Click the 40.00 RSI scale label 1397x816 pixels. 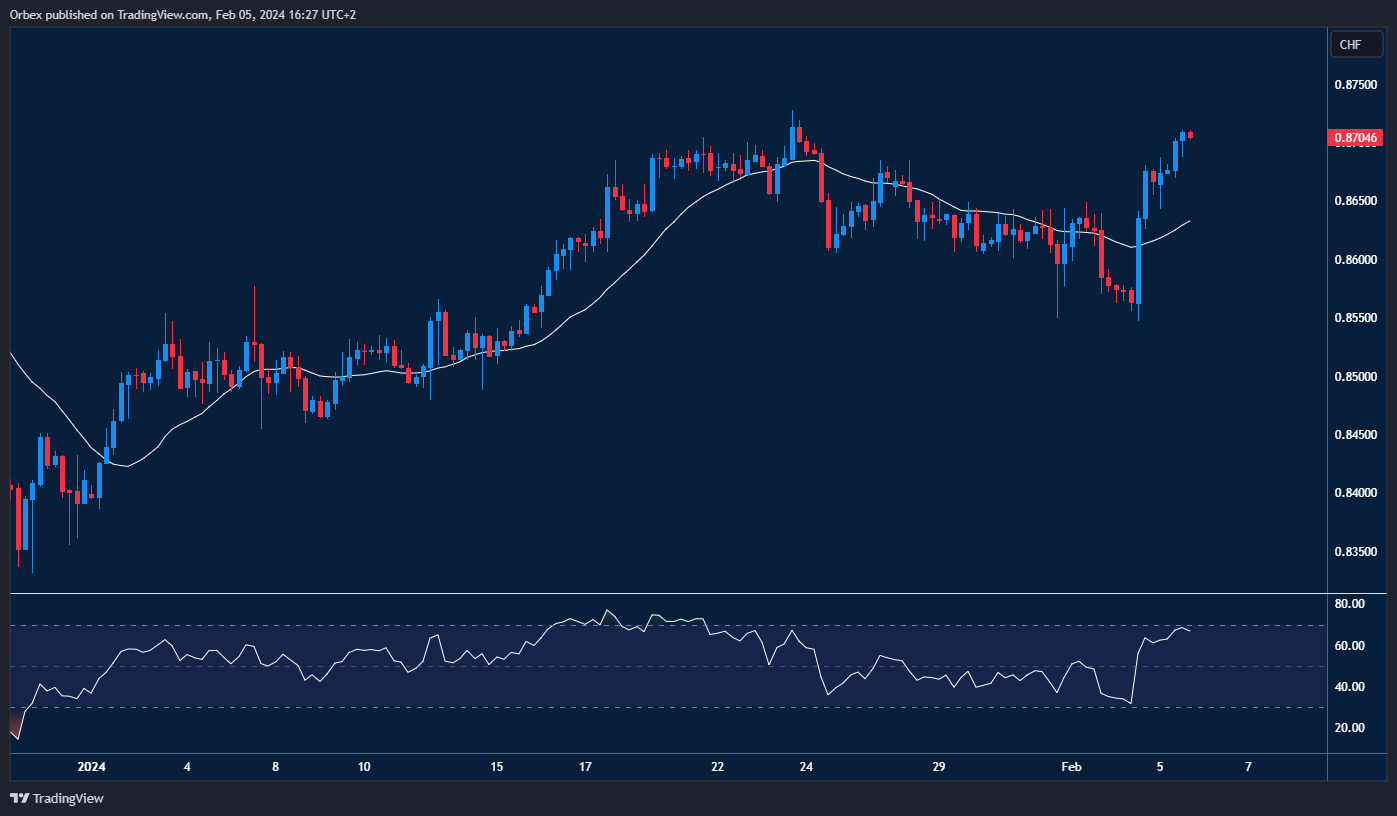(1349, 687)
